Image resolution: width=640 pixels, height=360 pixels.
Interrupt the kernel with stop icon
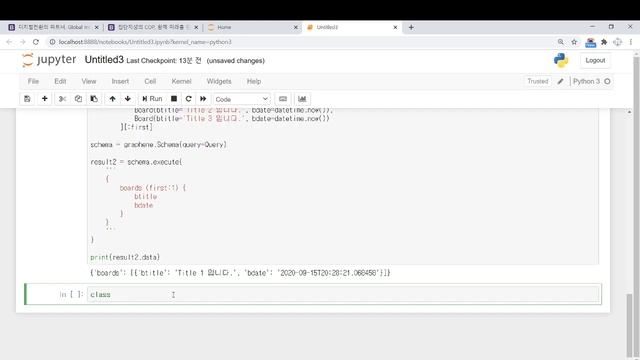(x=174, y=99)
